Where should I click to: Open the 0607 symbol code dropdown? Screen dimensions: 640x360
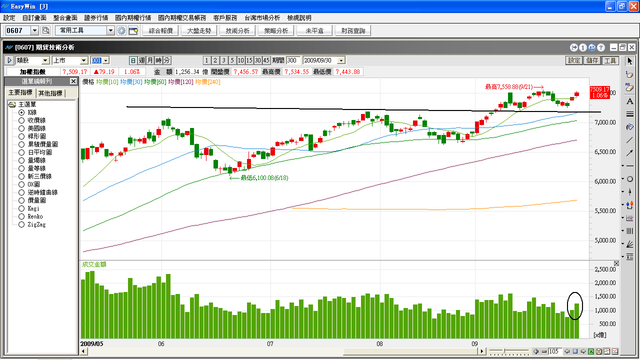coord(35,31)
